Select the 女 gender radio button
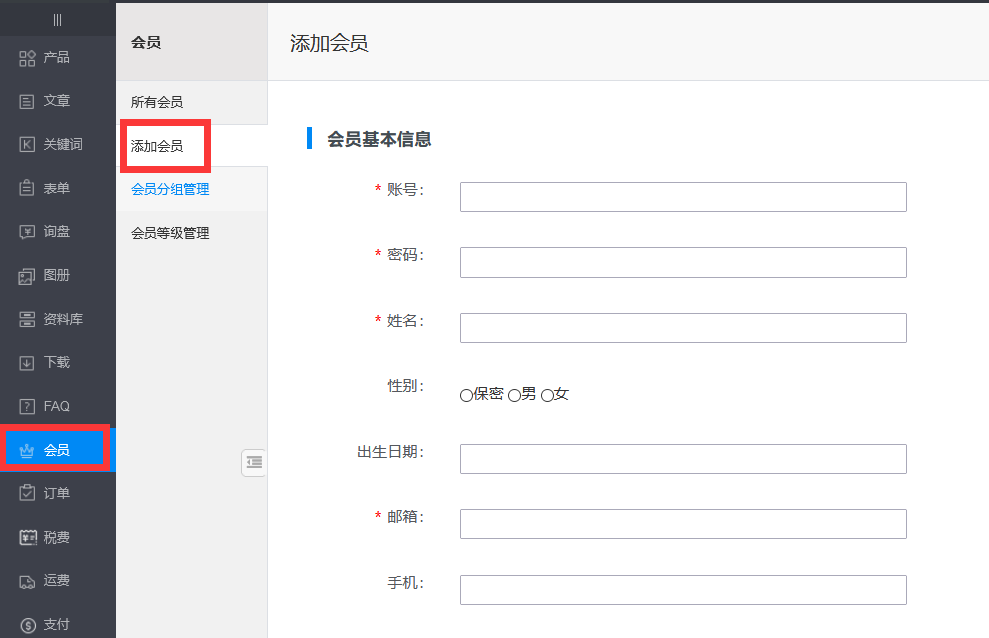 click(547, 395)
